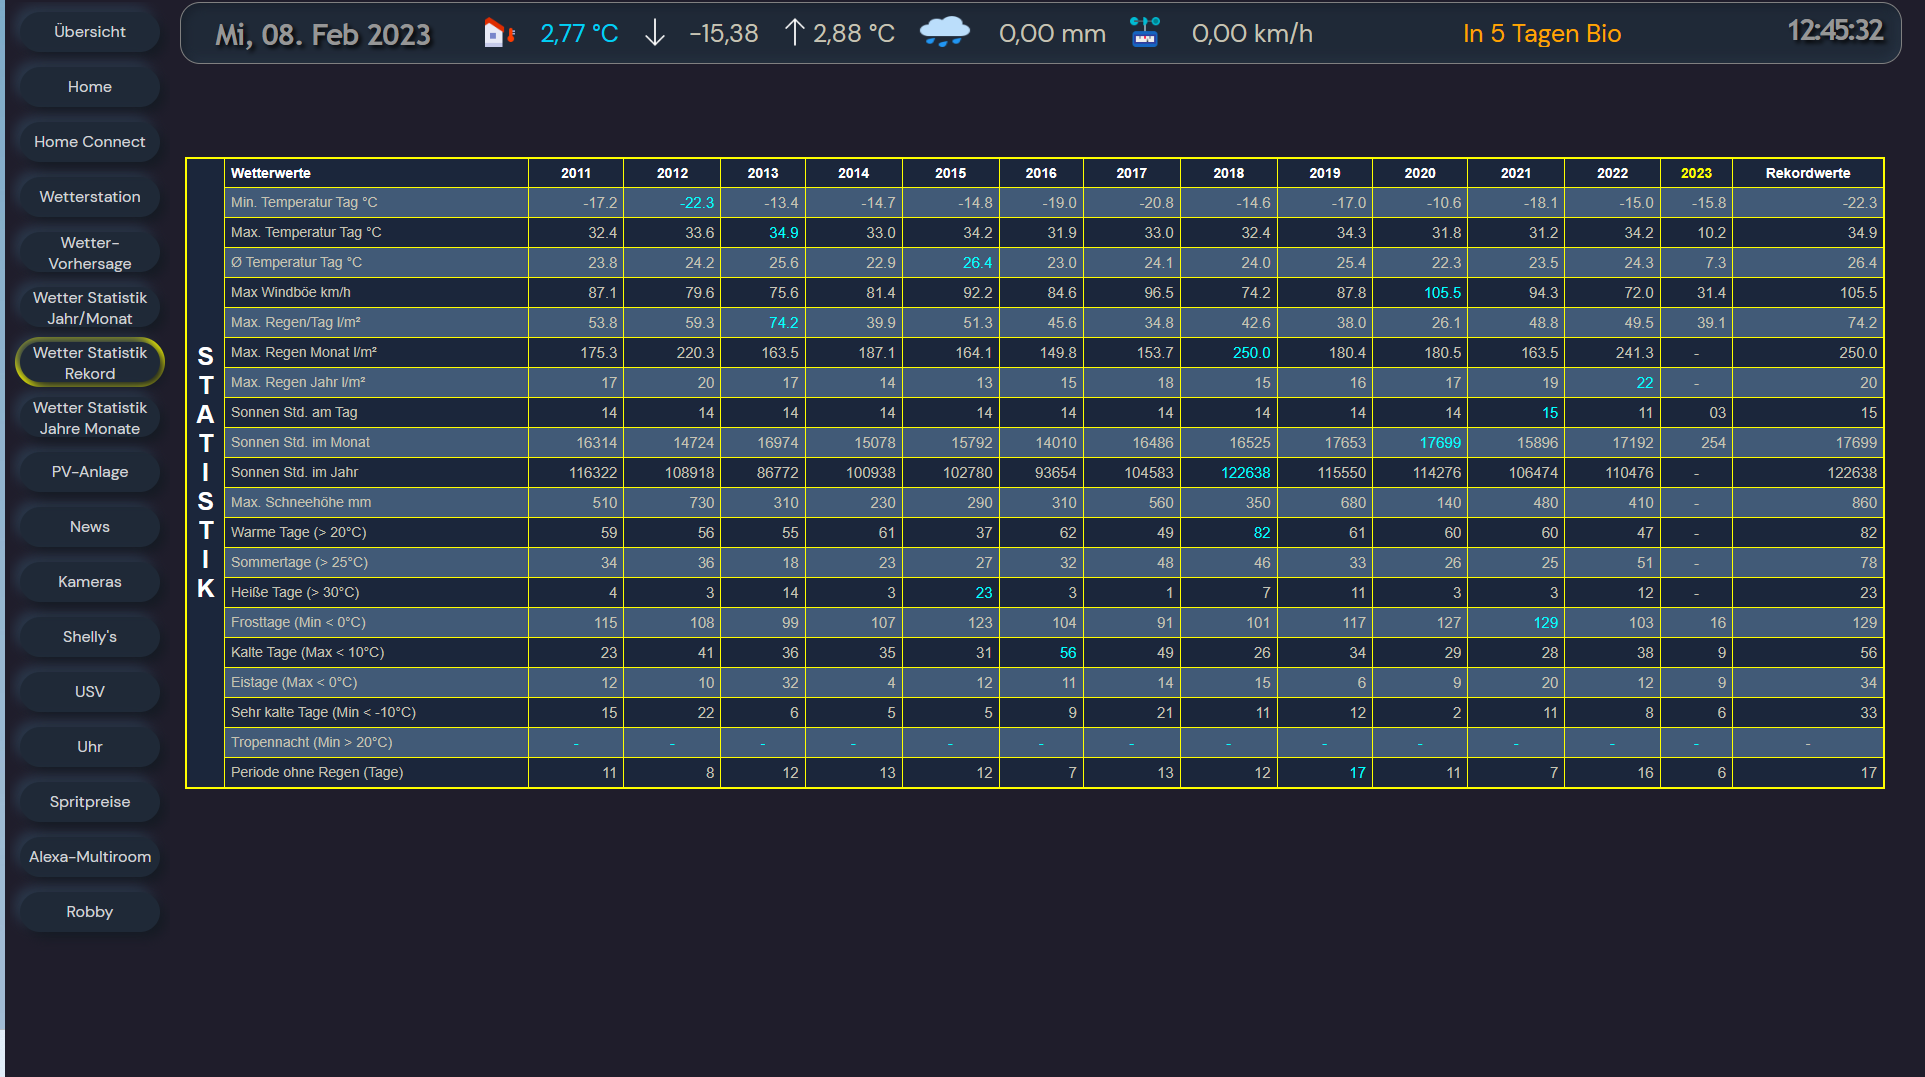1925x1077 pixels.
Task: Click the clock showing 12:45:32
Action: 1835,31
